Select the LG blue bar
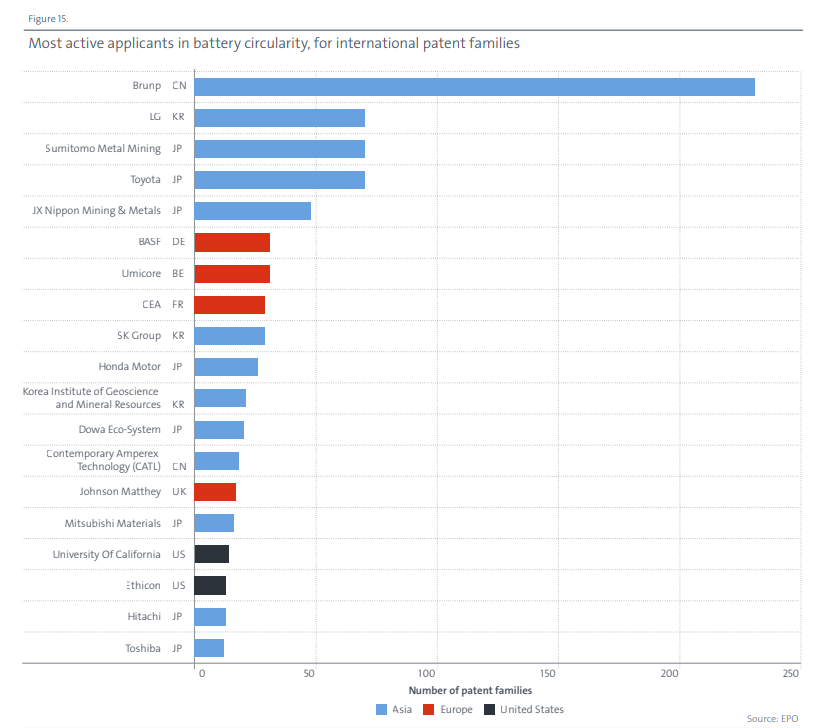 tap(280, 118)
